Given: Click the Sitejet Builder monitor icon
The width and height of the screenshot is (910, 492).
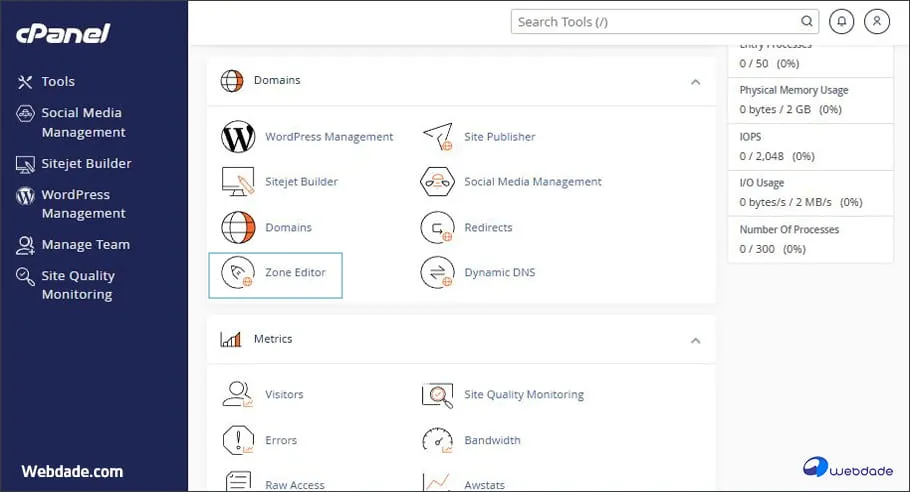Looking at the screenshot, I should coord(238,182).
